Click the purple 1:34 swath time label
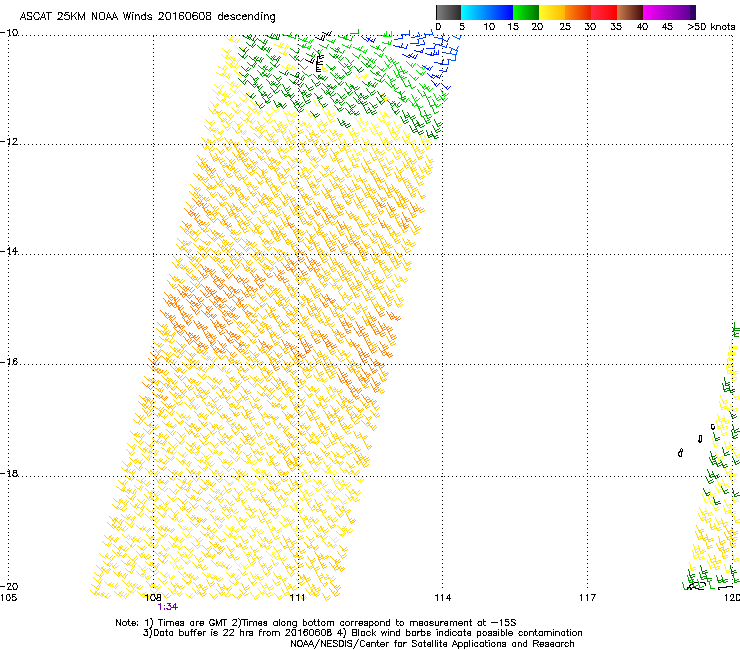Screen dimensions: 740x650 coord(168,607)
